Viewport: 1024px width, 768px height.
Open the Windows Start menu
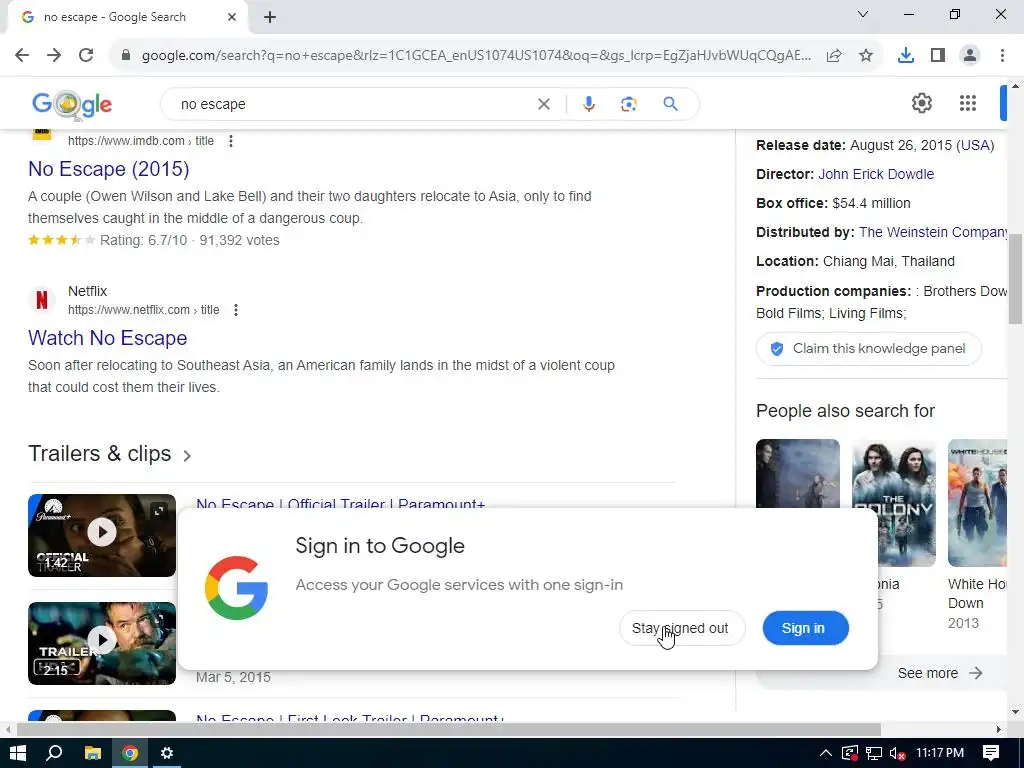(x=18, y=753)
